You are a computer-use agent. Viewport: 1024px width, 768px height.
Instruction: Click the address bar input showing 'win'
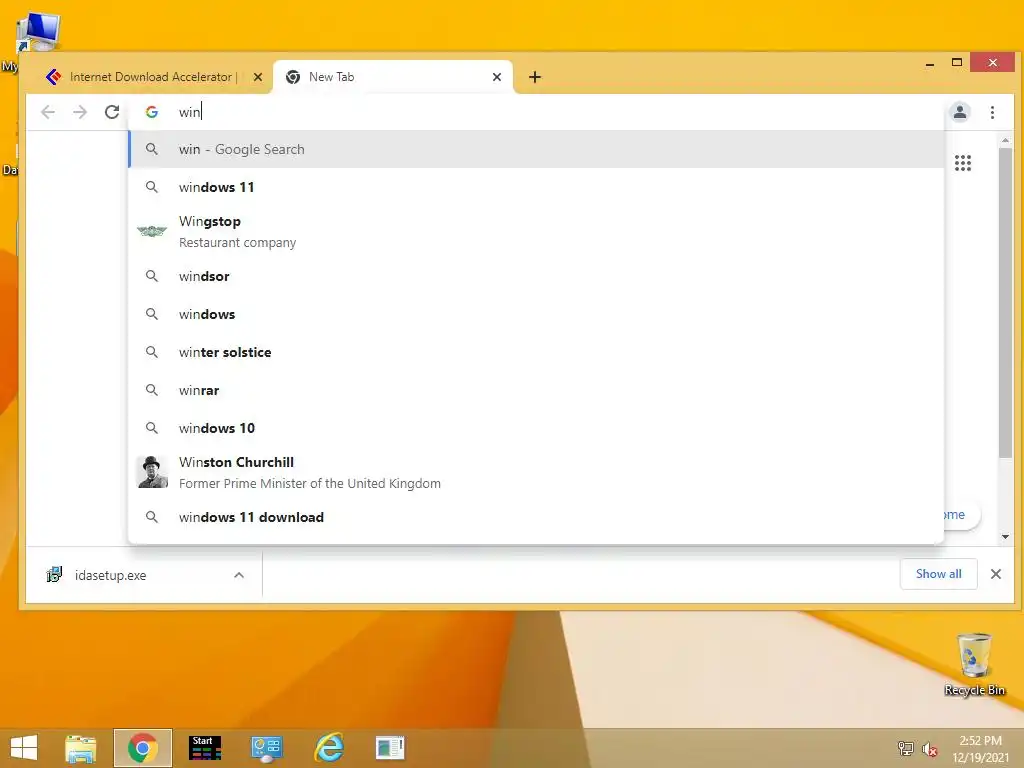click(x=536, y=112)
